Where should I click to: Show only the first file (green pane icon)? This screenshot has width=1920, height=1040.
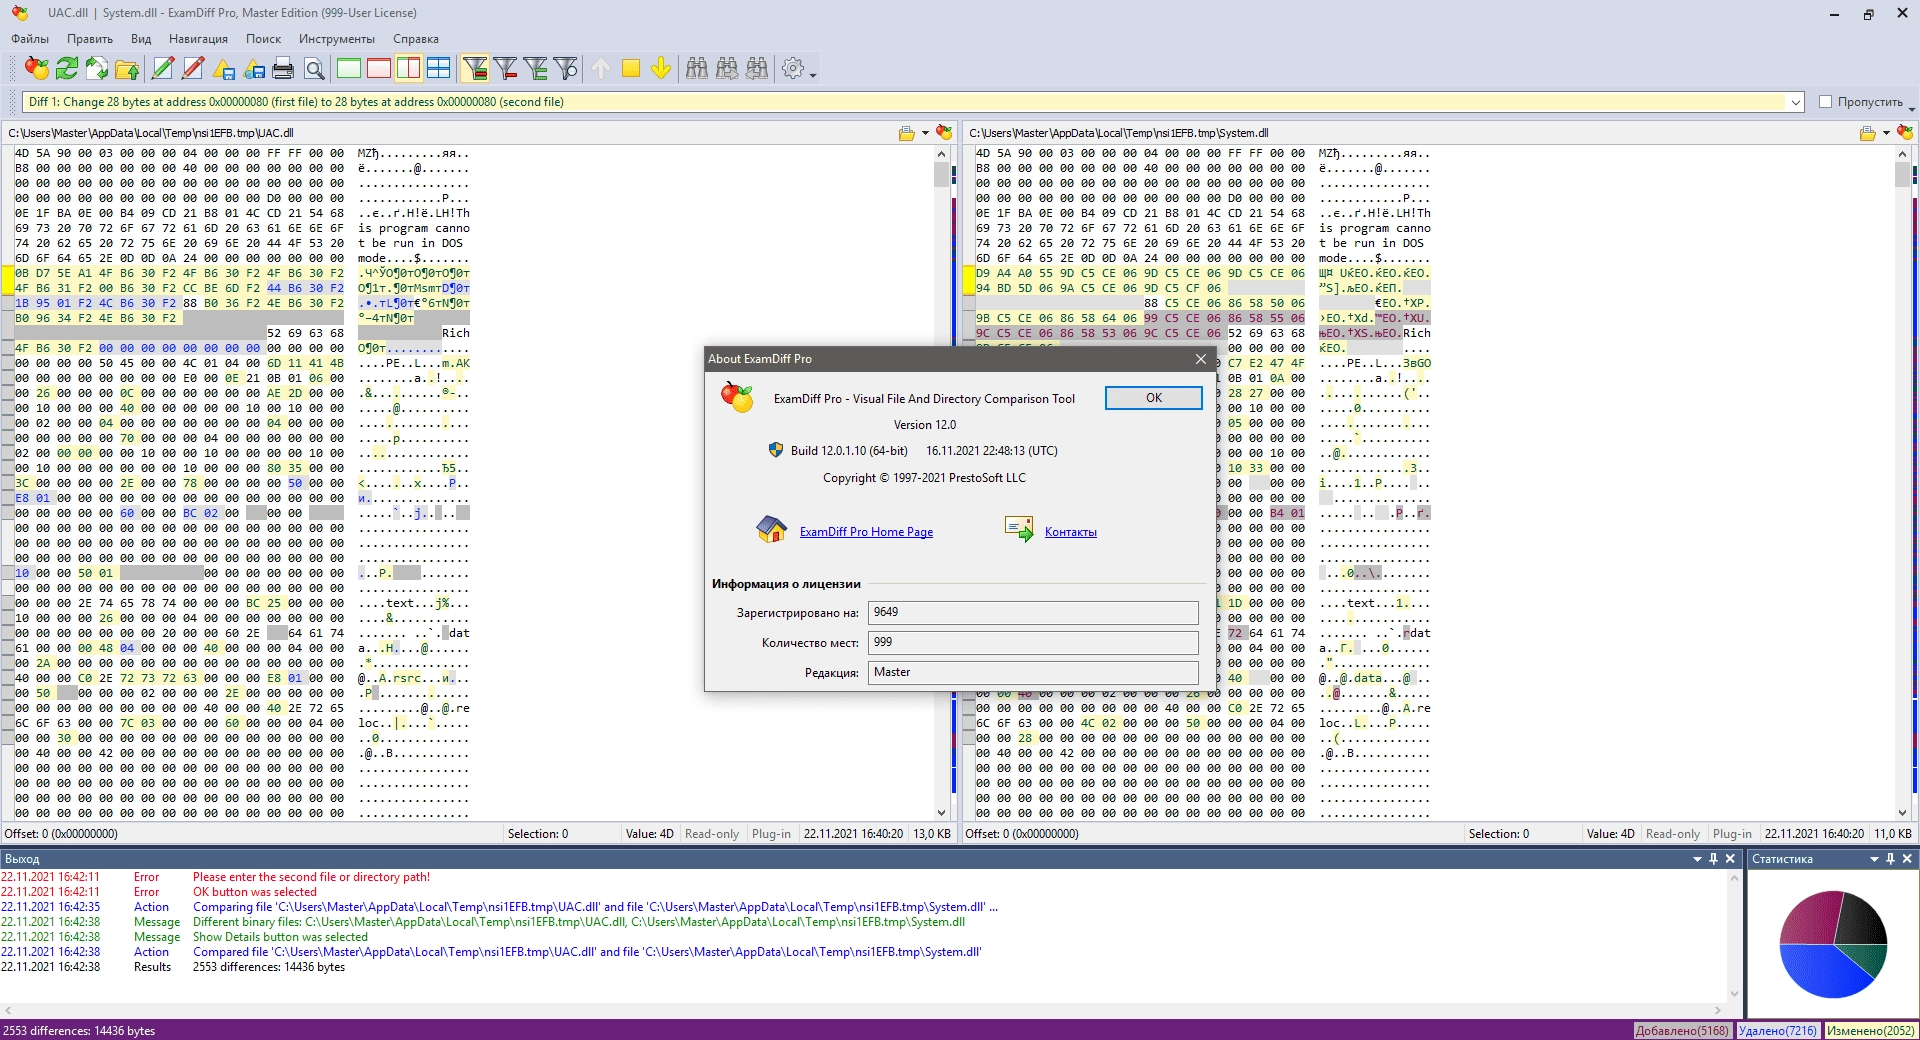(x=349, y=68)
